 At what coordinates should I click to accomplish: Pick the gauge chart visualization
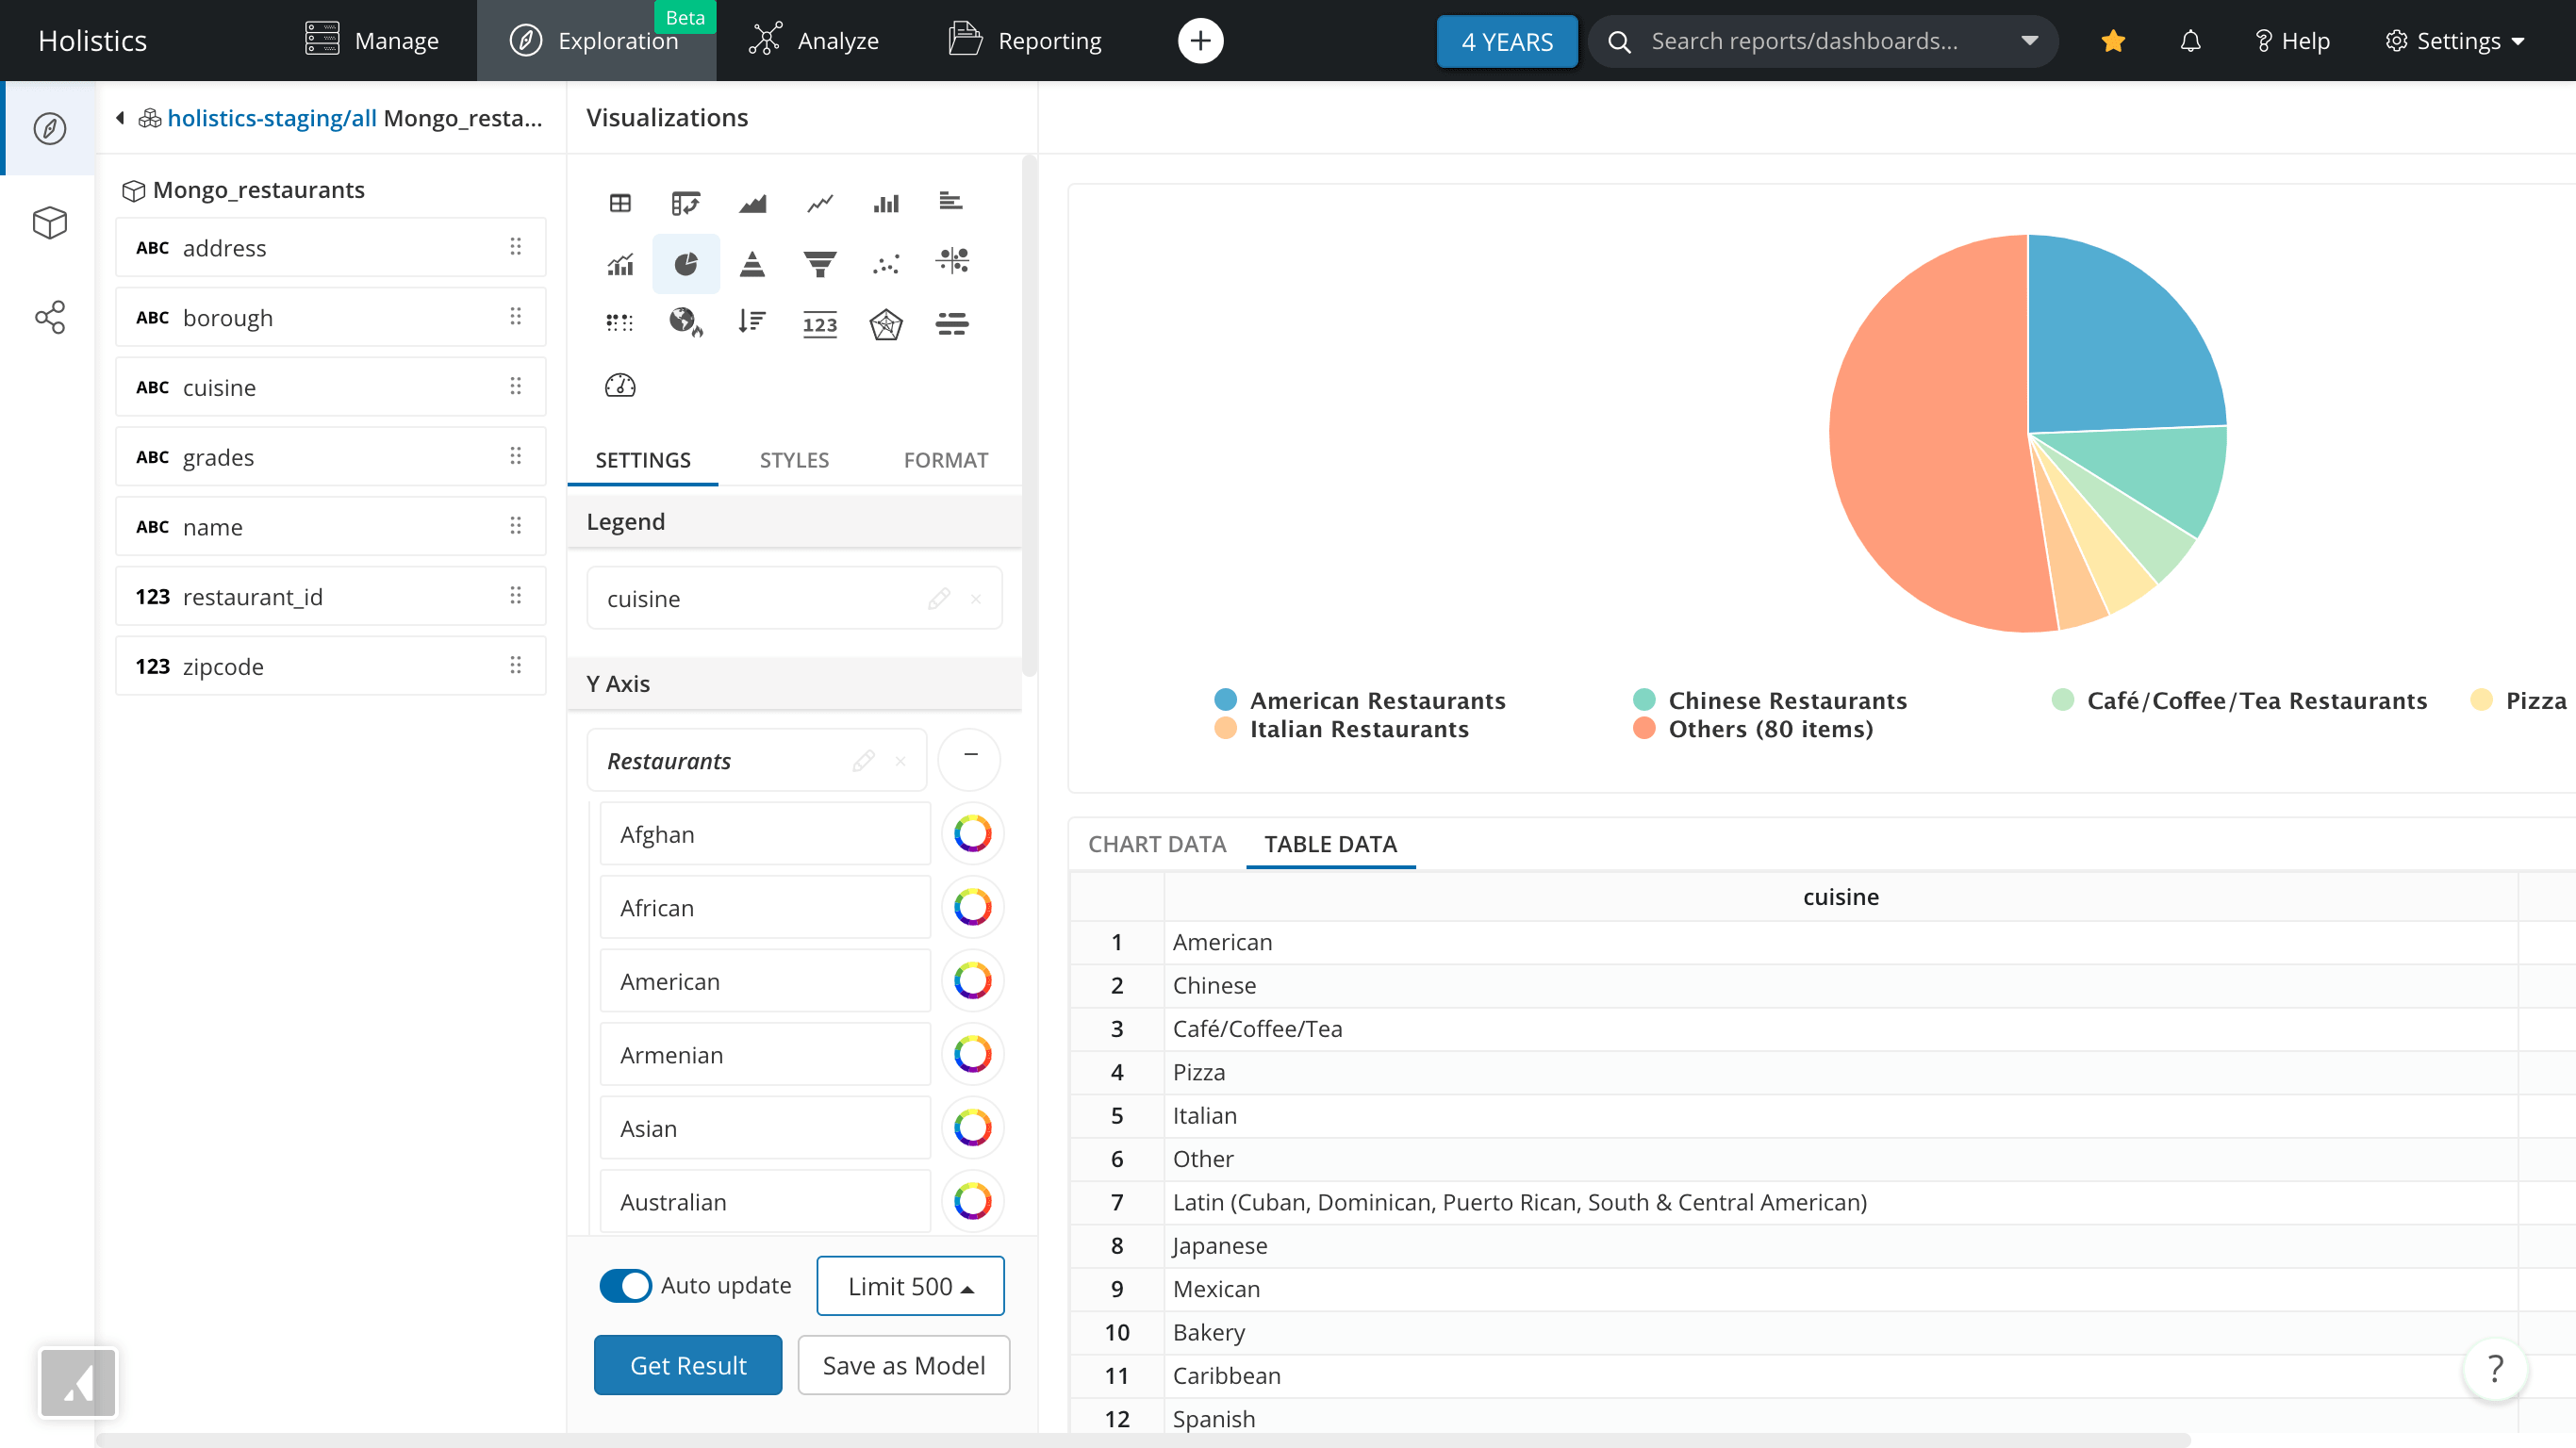pos(620,385)
